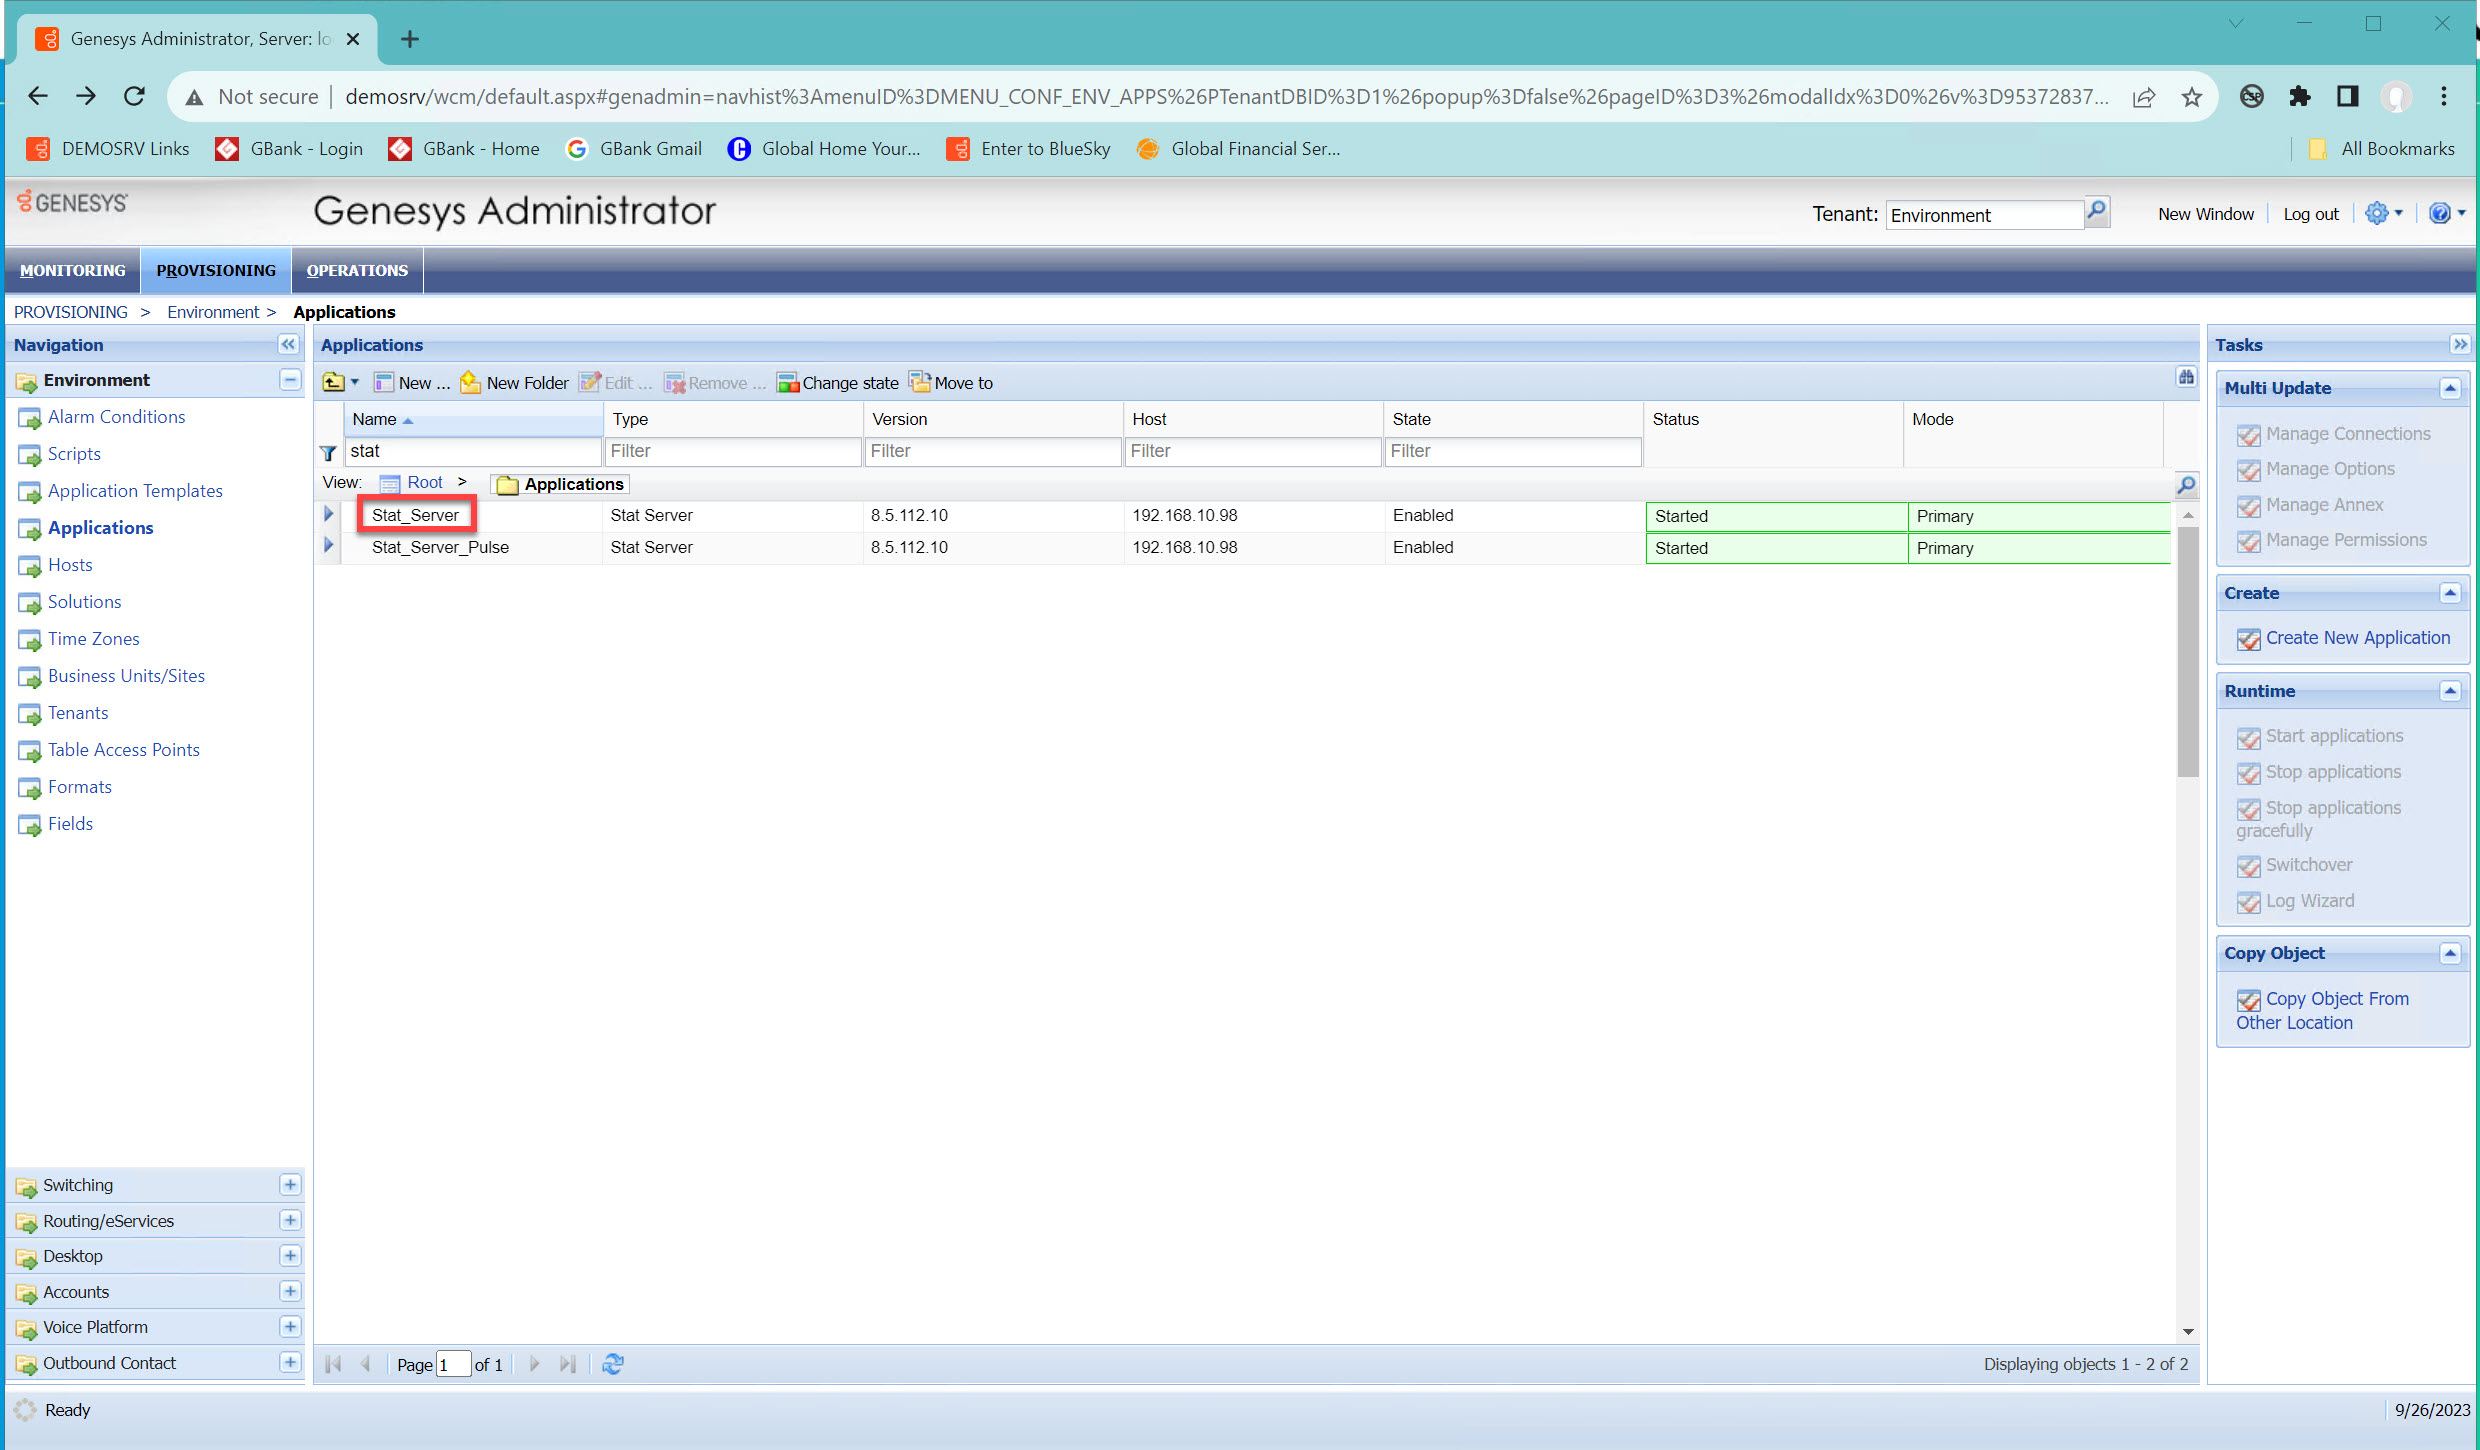Click the browser share icon
Screen dimensions: 2480x1450
tap(2144, 97)
